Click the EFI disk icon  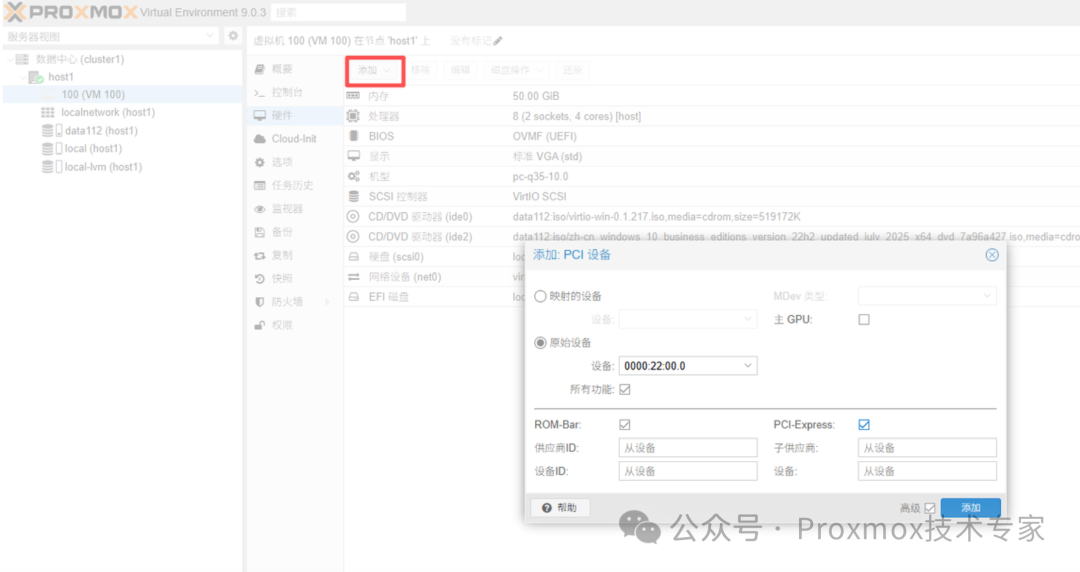pos(353,296)
